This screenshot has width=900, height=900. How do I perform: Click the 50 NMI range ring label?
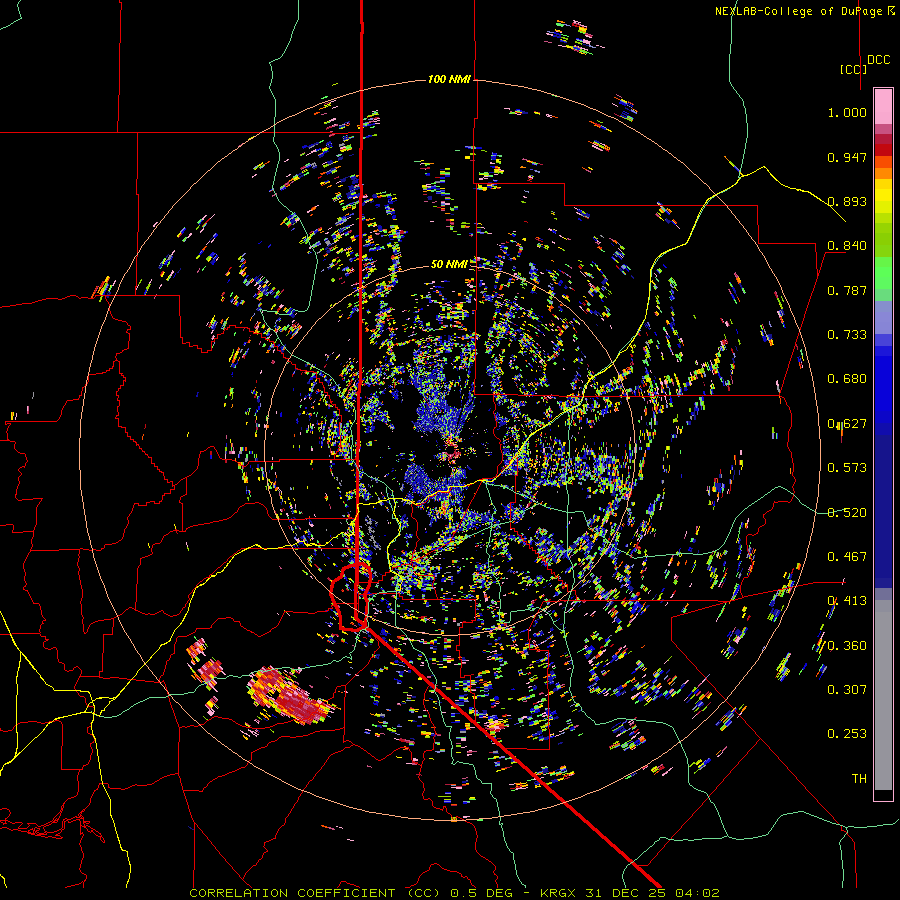(449, 264)
